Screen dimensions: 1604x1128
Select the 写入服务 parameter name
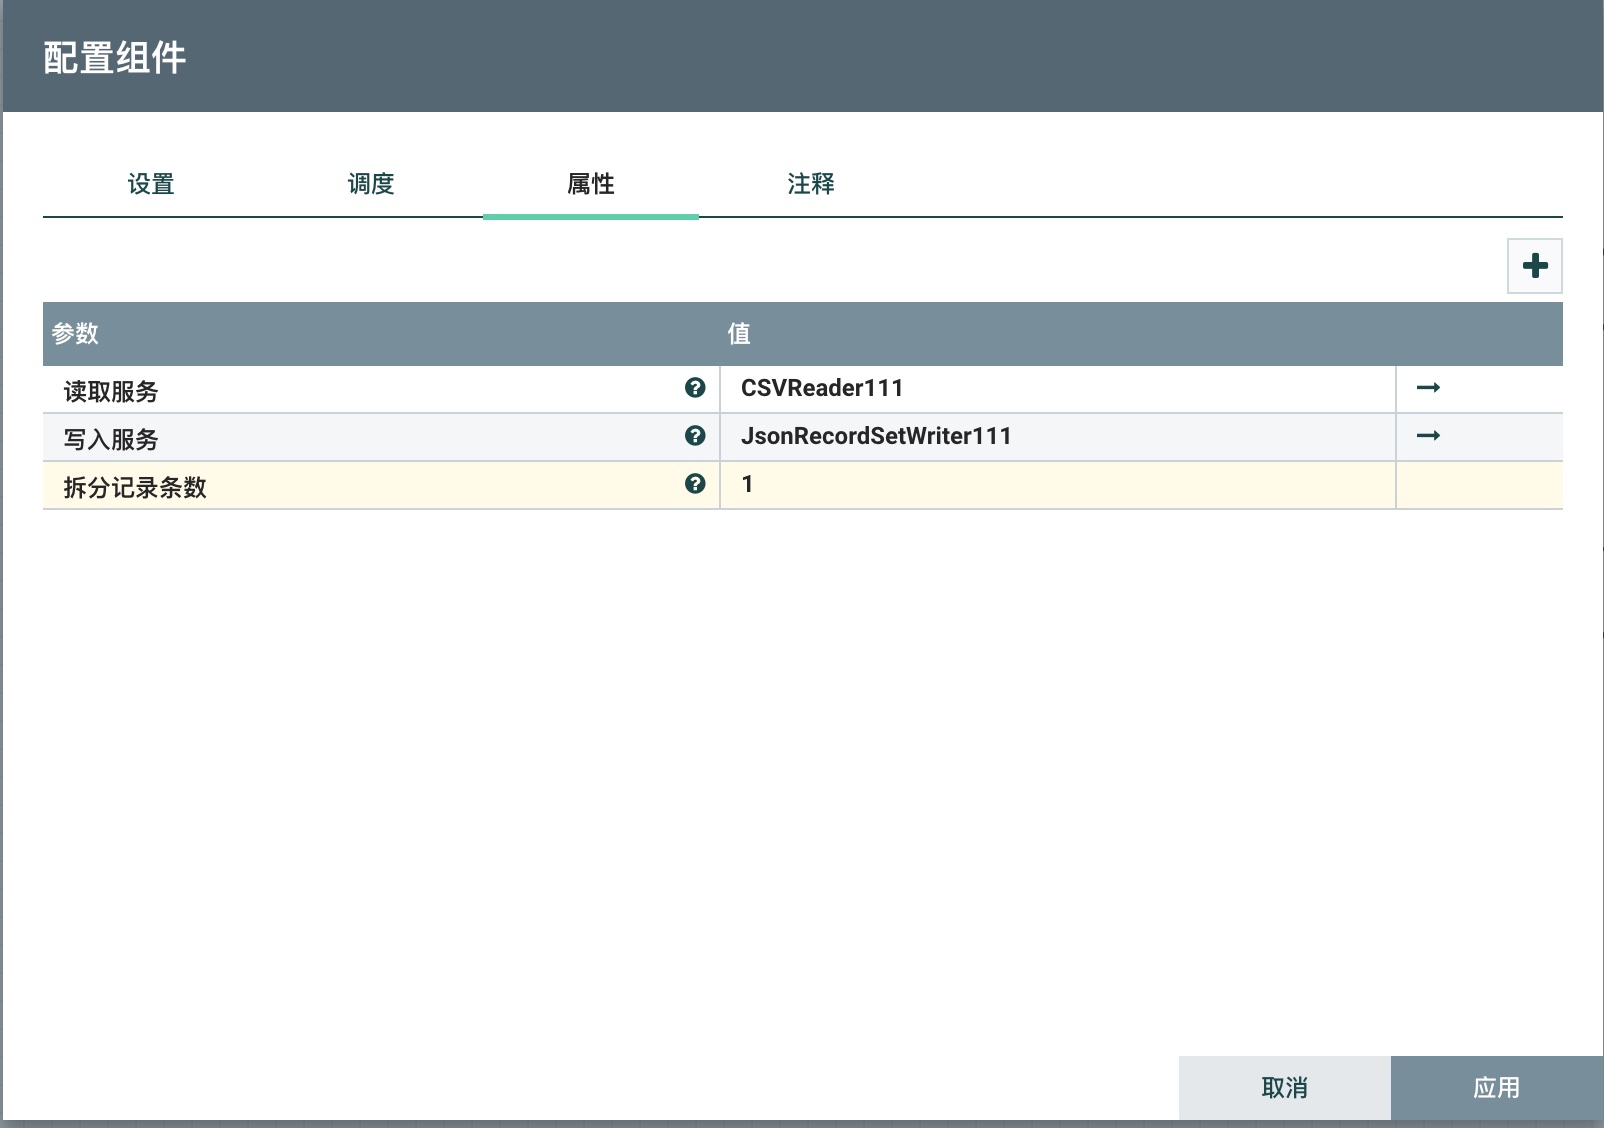(x=111, y=439)
